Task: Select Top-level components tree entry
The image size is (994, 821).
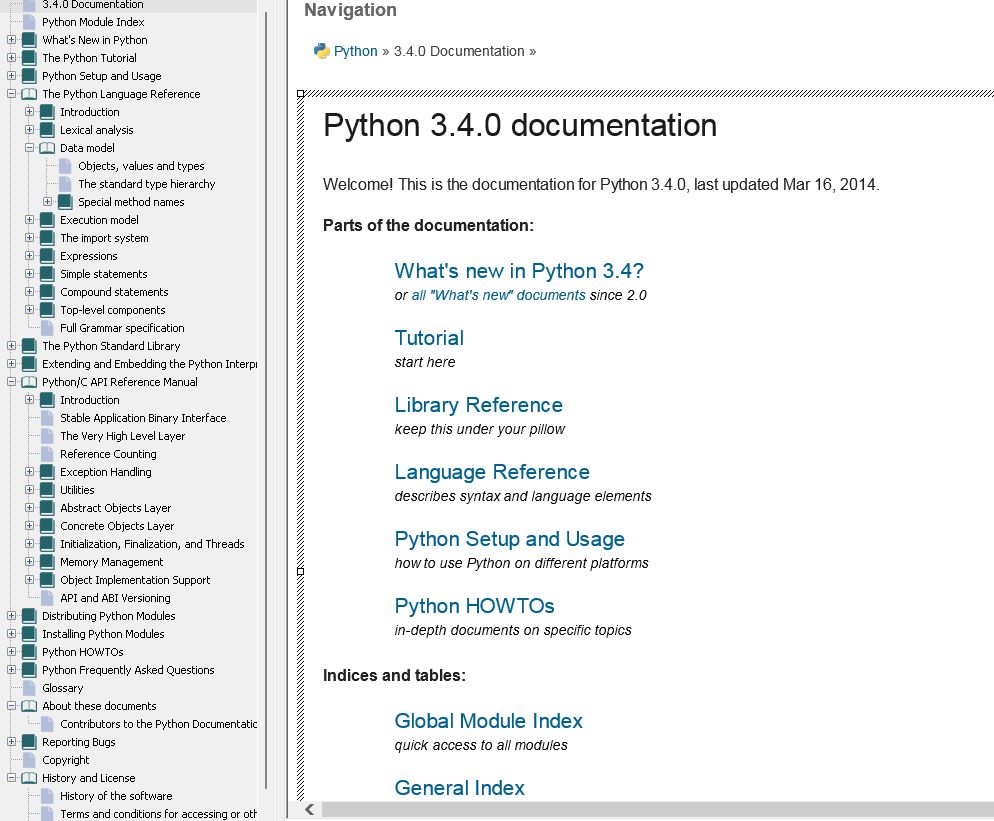Action: [113, 310]
